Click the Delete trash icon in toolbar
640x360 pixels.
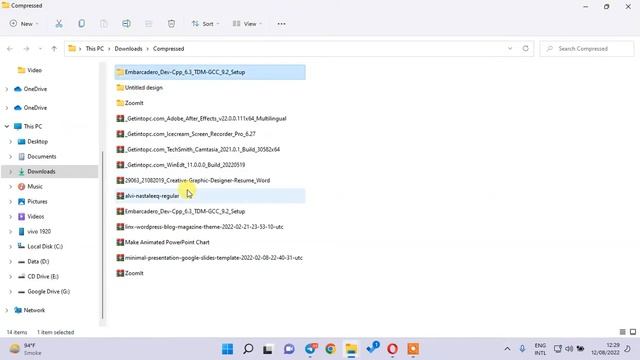click(171, 24)
